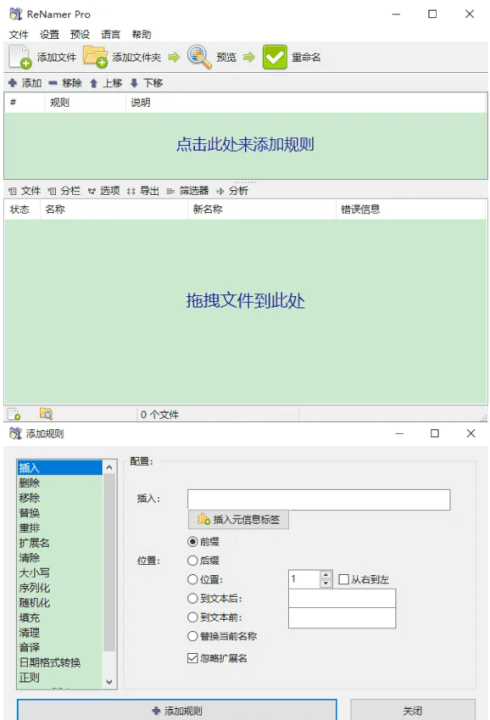Click the Preview (预览) magnifier icon

tap(199, 57)
